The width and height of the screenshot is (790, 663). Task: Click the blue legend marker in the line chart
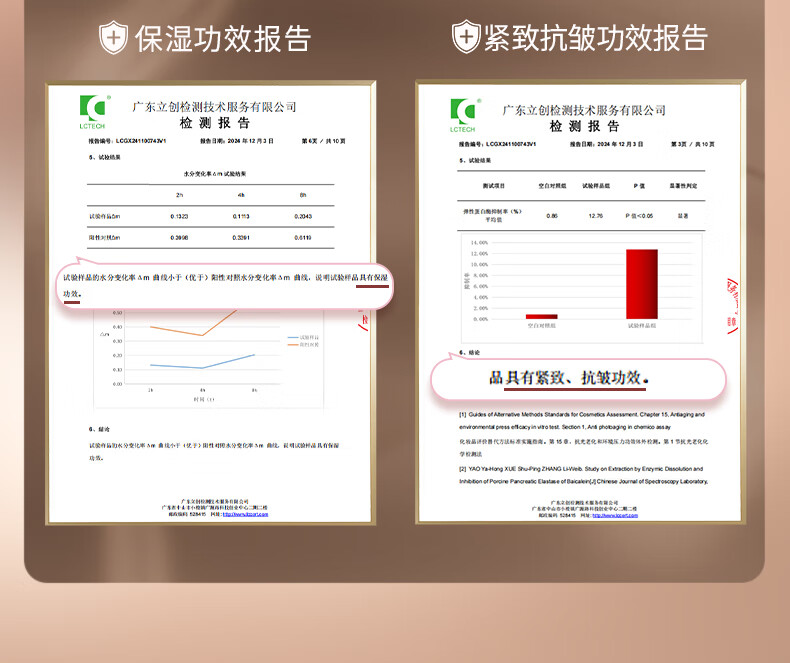coord(291,337)
